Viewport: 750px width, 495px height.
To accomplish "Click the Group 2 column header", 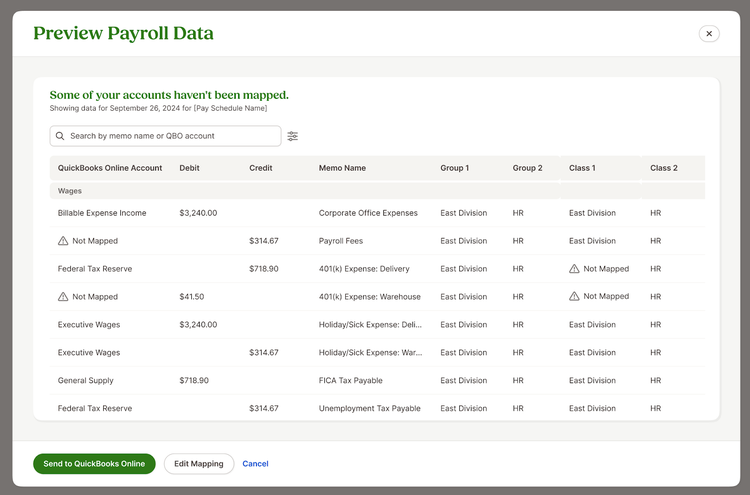I will [x=528, y=168].
